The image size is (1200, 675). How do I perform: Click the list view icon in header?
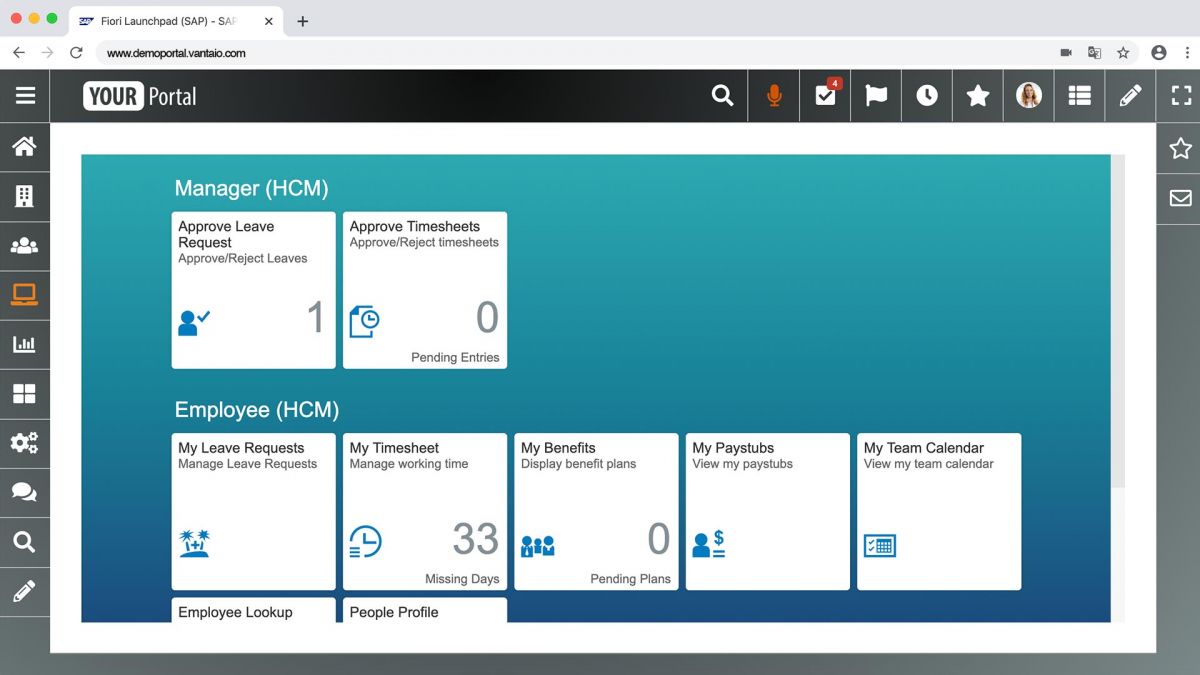tap(1080, 96)
